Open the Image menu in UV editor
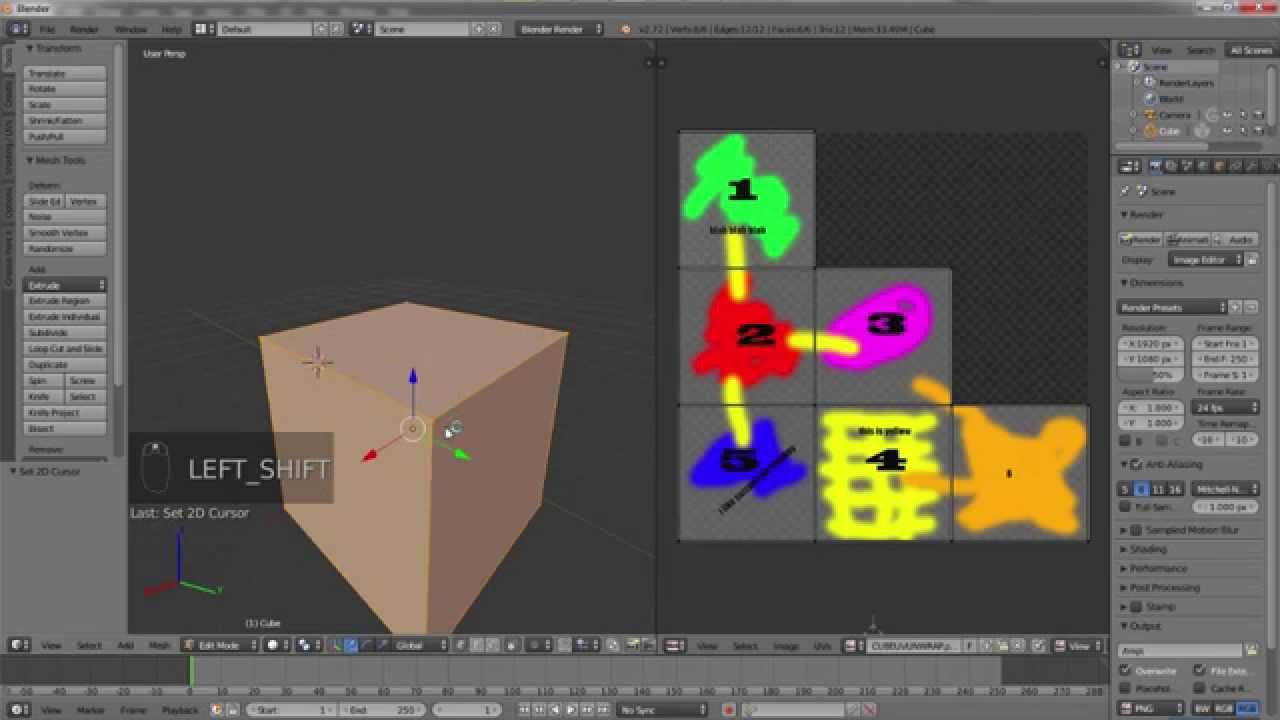 (786, 646)
